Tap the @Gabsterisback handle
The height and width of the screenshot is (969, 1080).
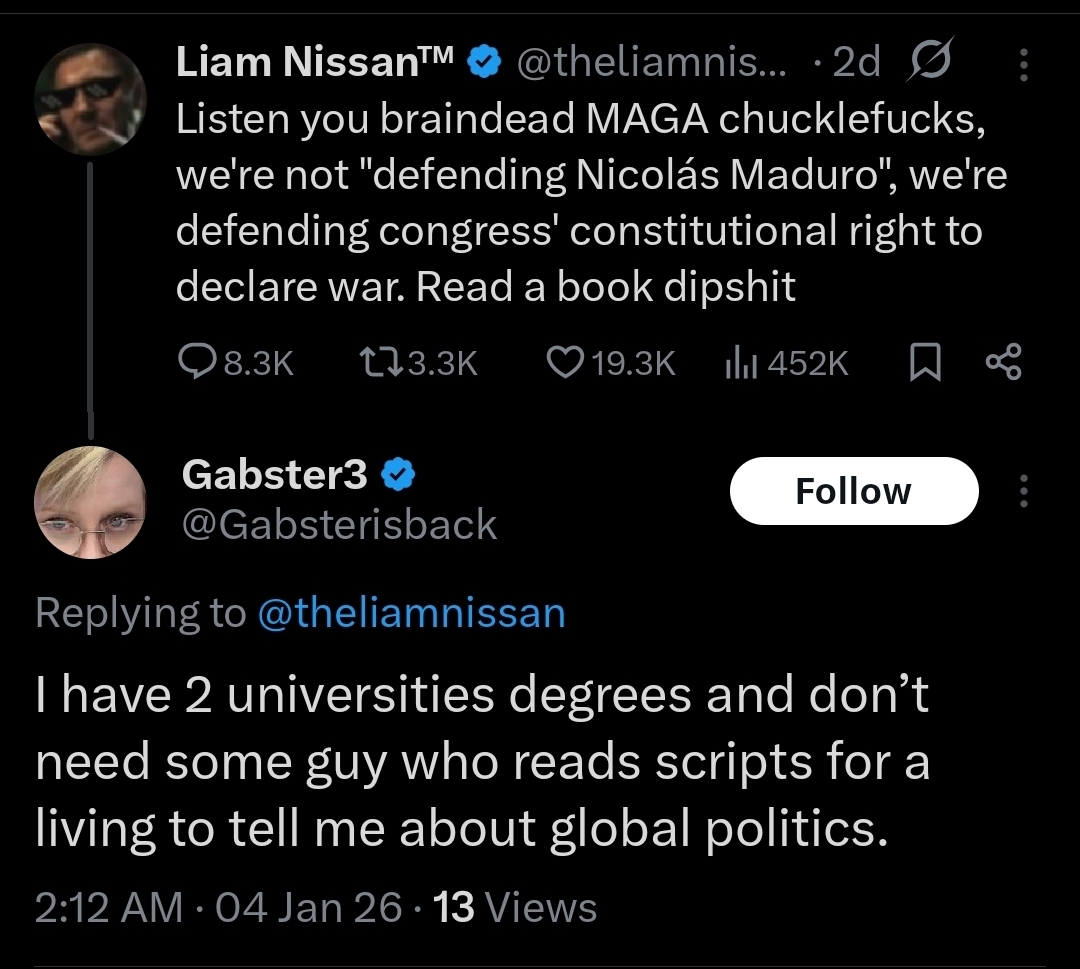(x=339, y=524)
